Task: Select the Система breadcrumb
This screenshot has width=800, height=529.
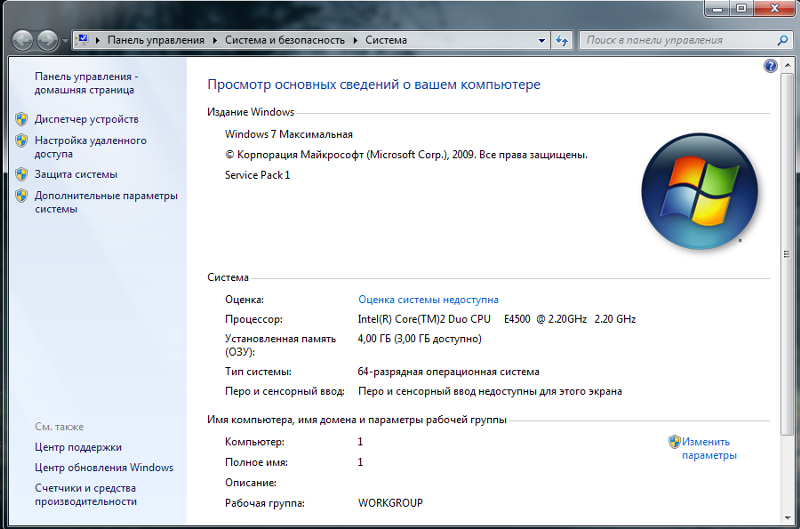Action: [x=386, y=40]
